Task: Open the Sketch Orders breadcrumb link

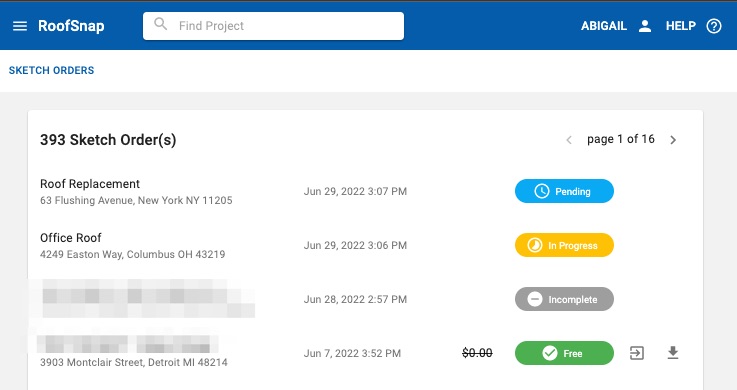Action: click(51, 70)
